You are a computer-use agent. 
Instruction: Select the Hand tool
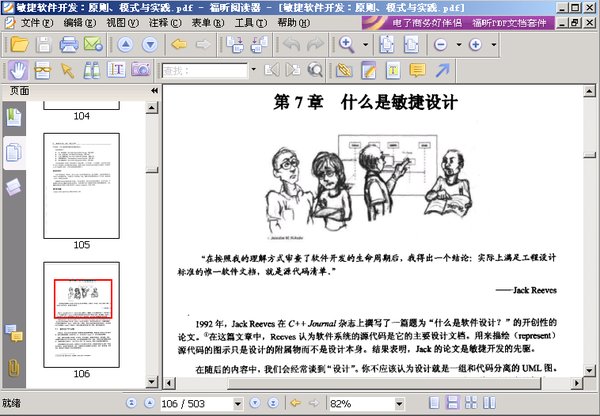[18, 70]
